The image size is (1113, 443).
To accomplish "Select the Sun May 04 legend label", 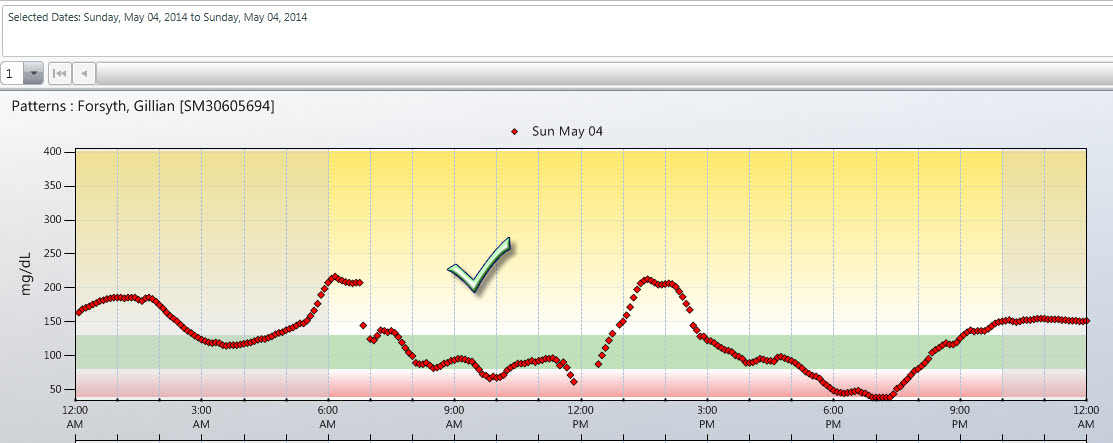I will (567, 131).
